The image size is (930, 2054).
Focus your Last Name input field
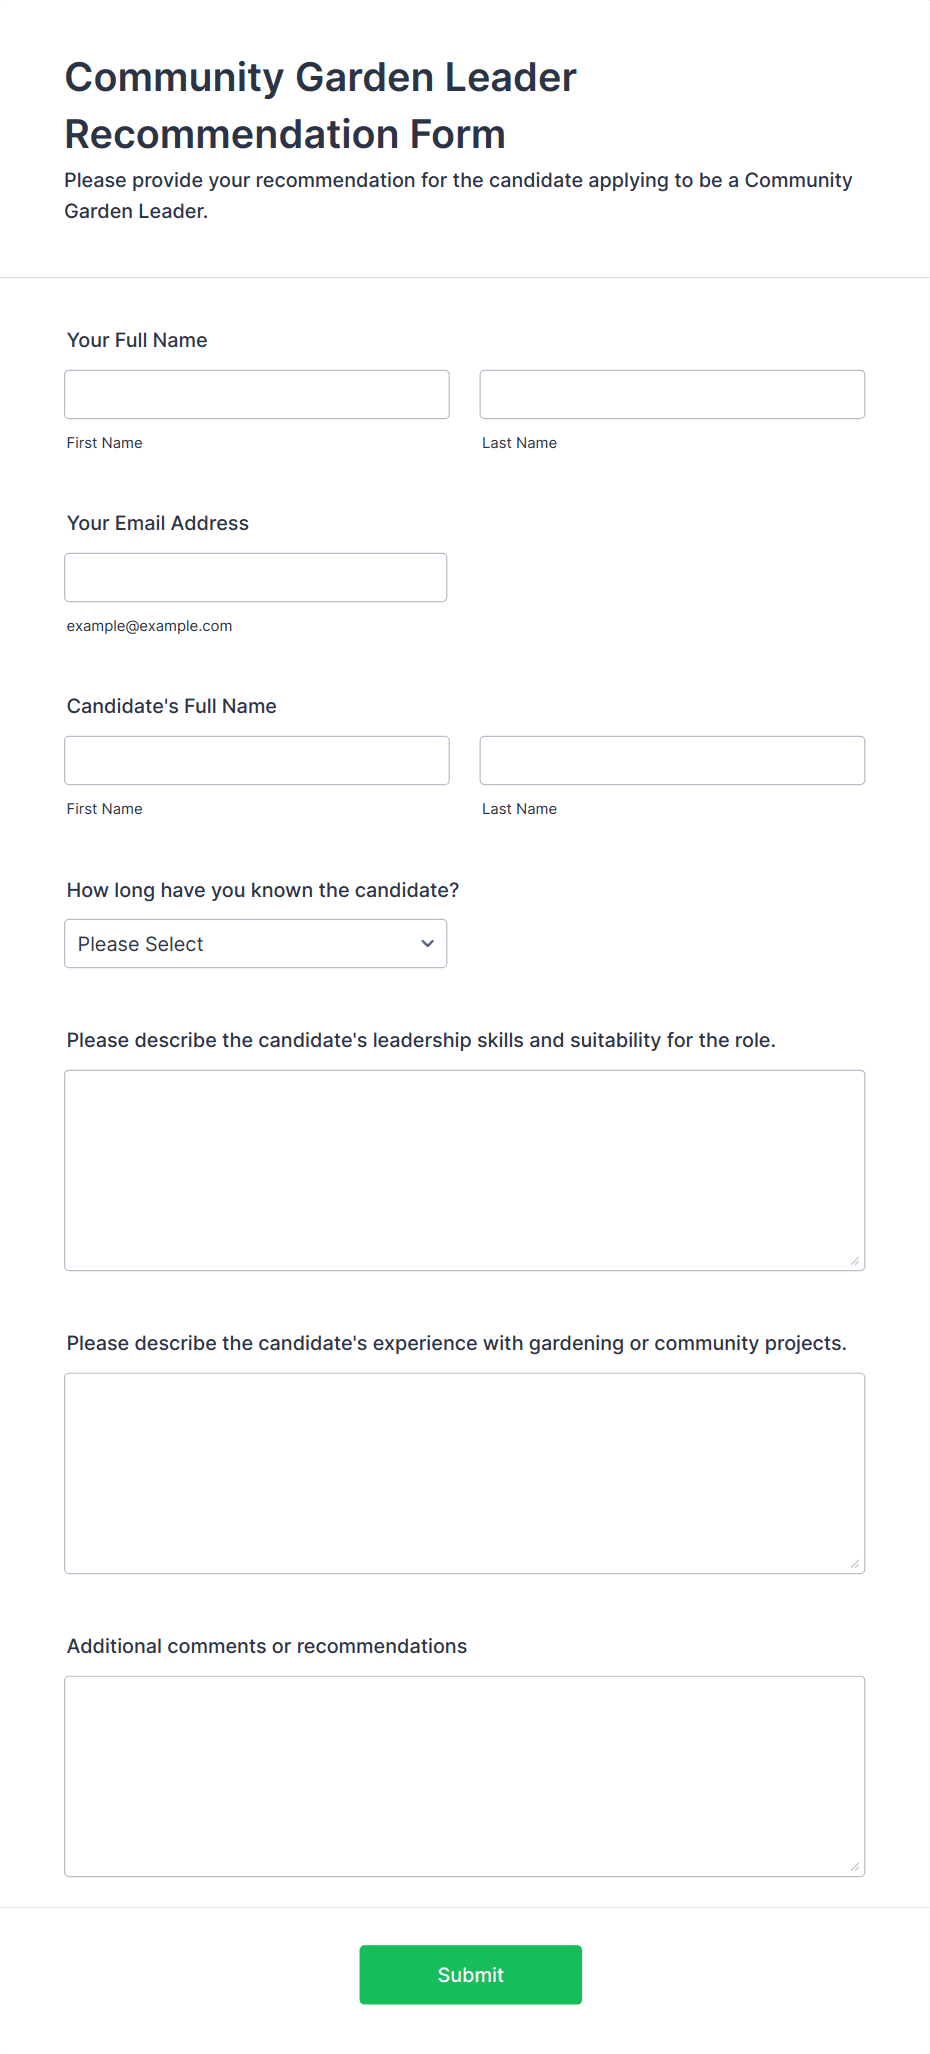[x=672, y=395]
